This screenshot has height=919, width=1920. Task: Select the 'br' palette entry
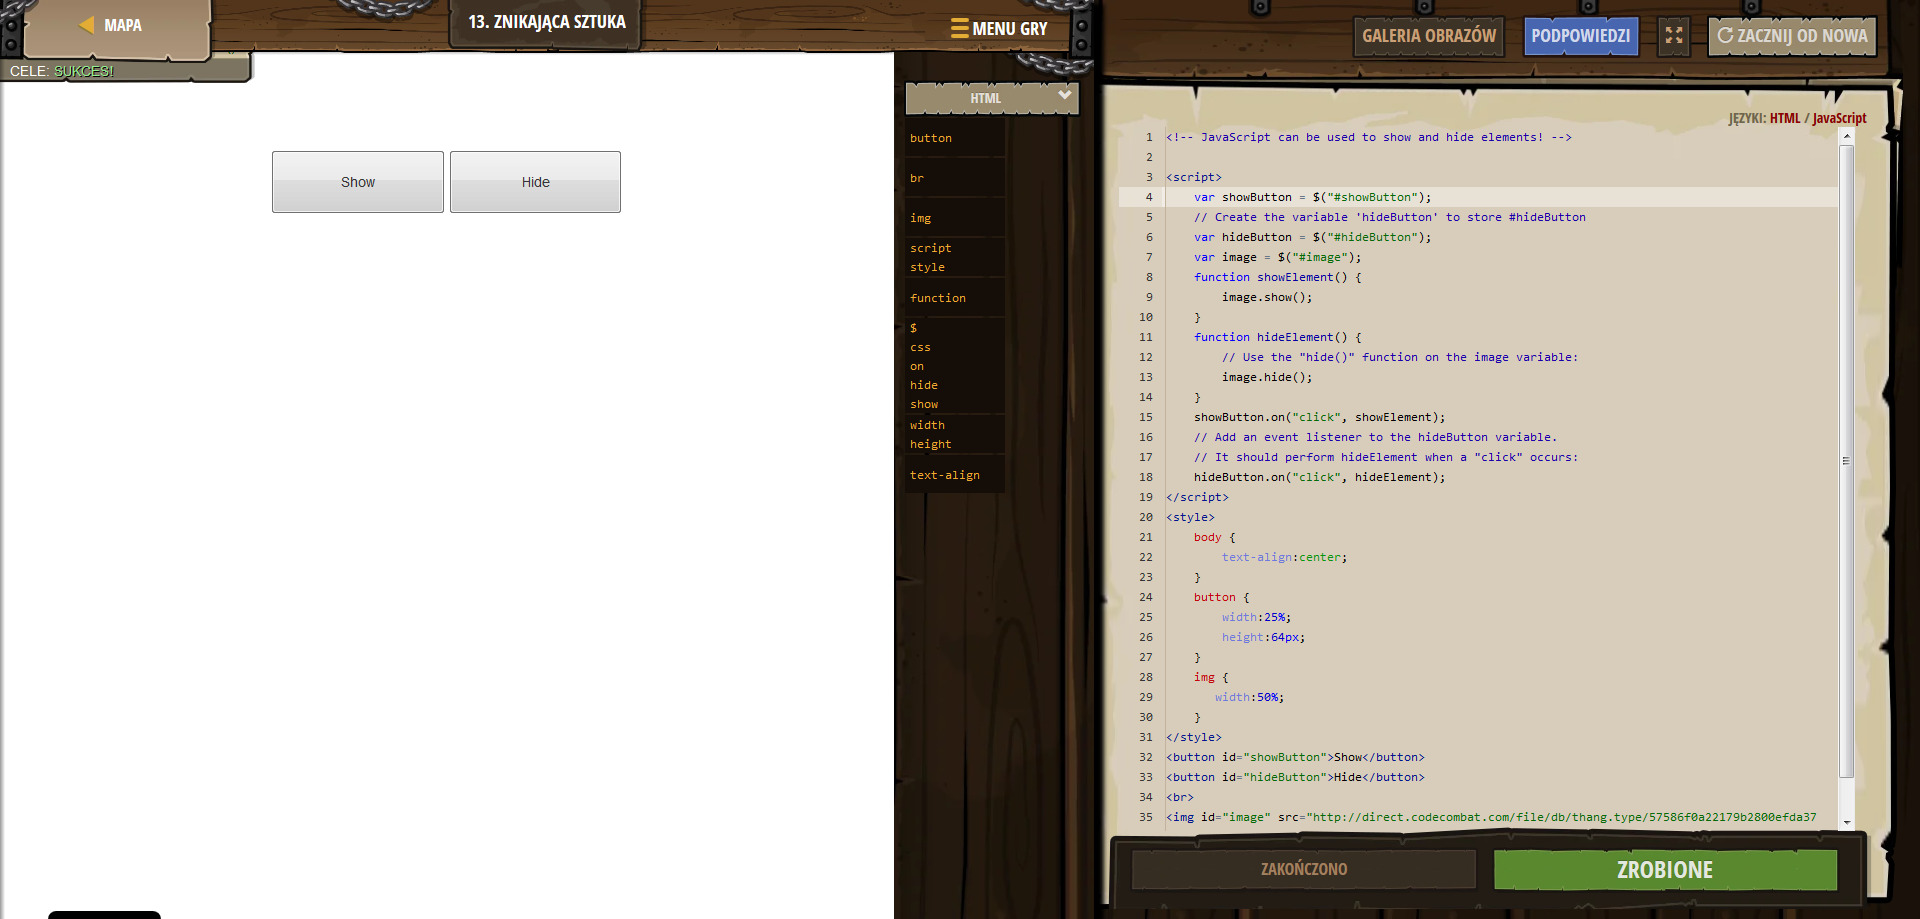tap(917, 178)
